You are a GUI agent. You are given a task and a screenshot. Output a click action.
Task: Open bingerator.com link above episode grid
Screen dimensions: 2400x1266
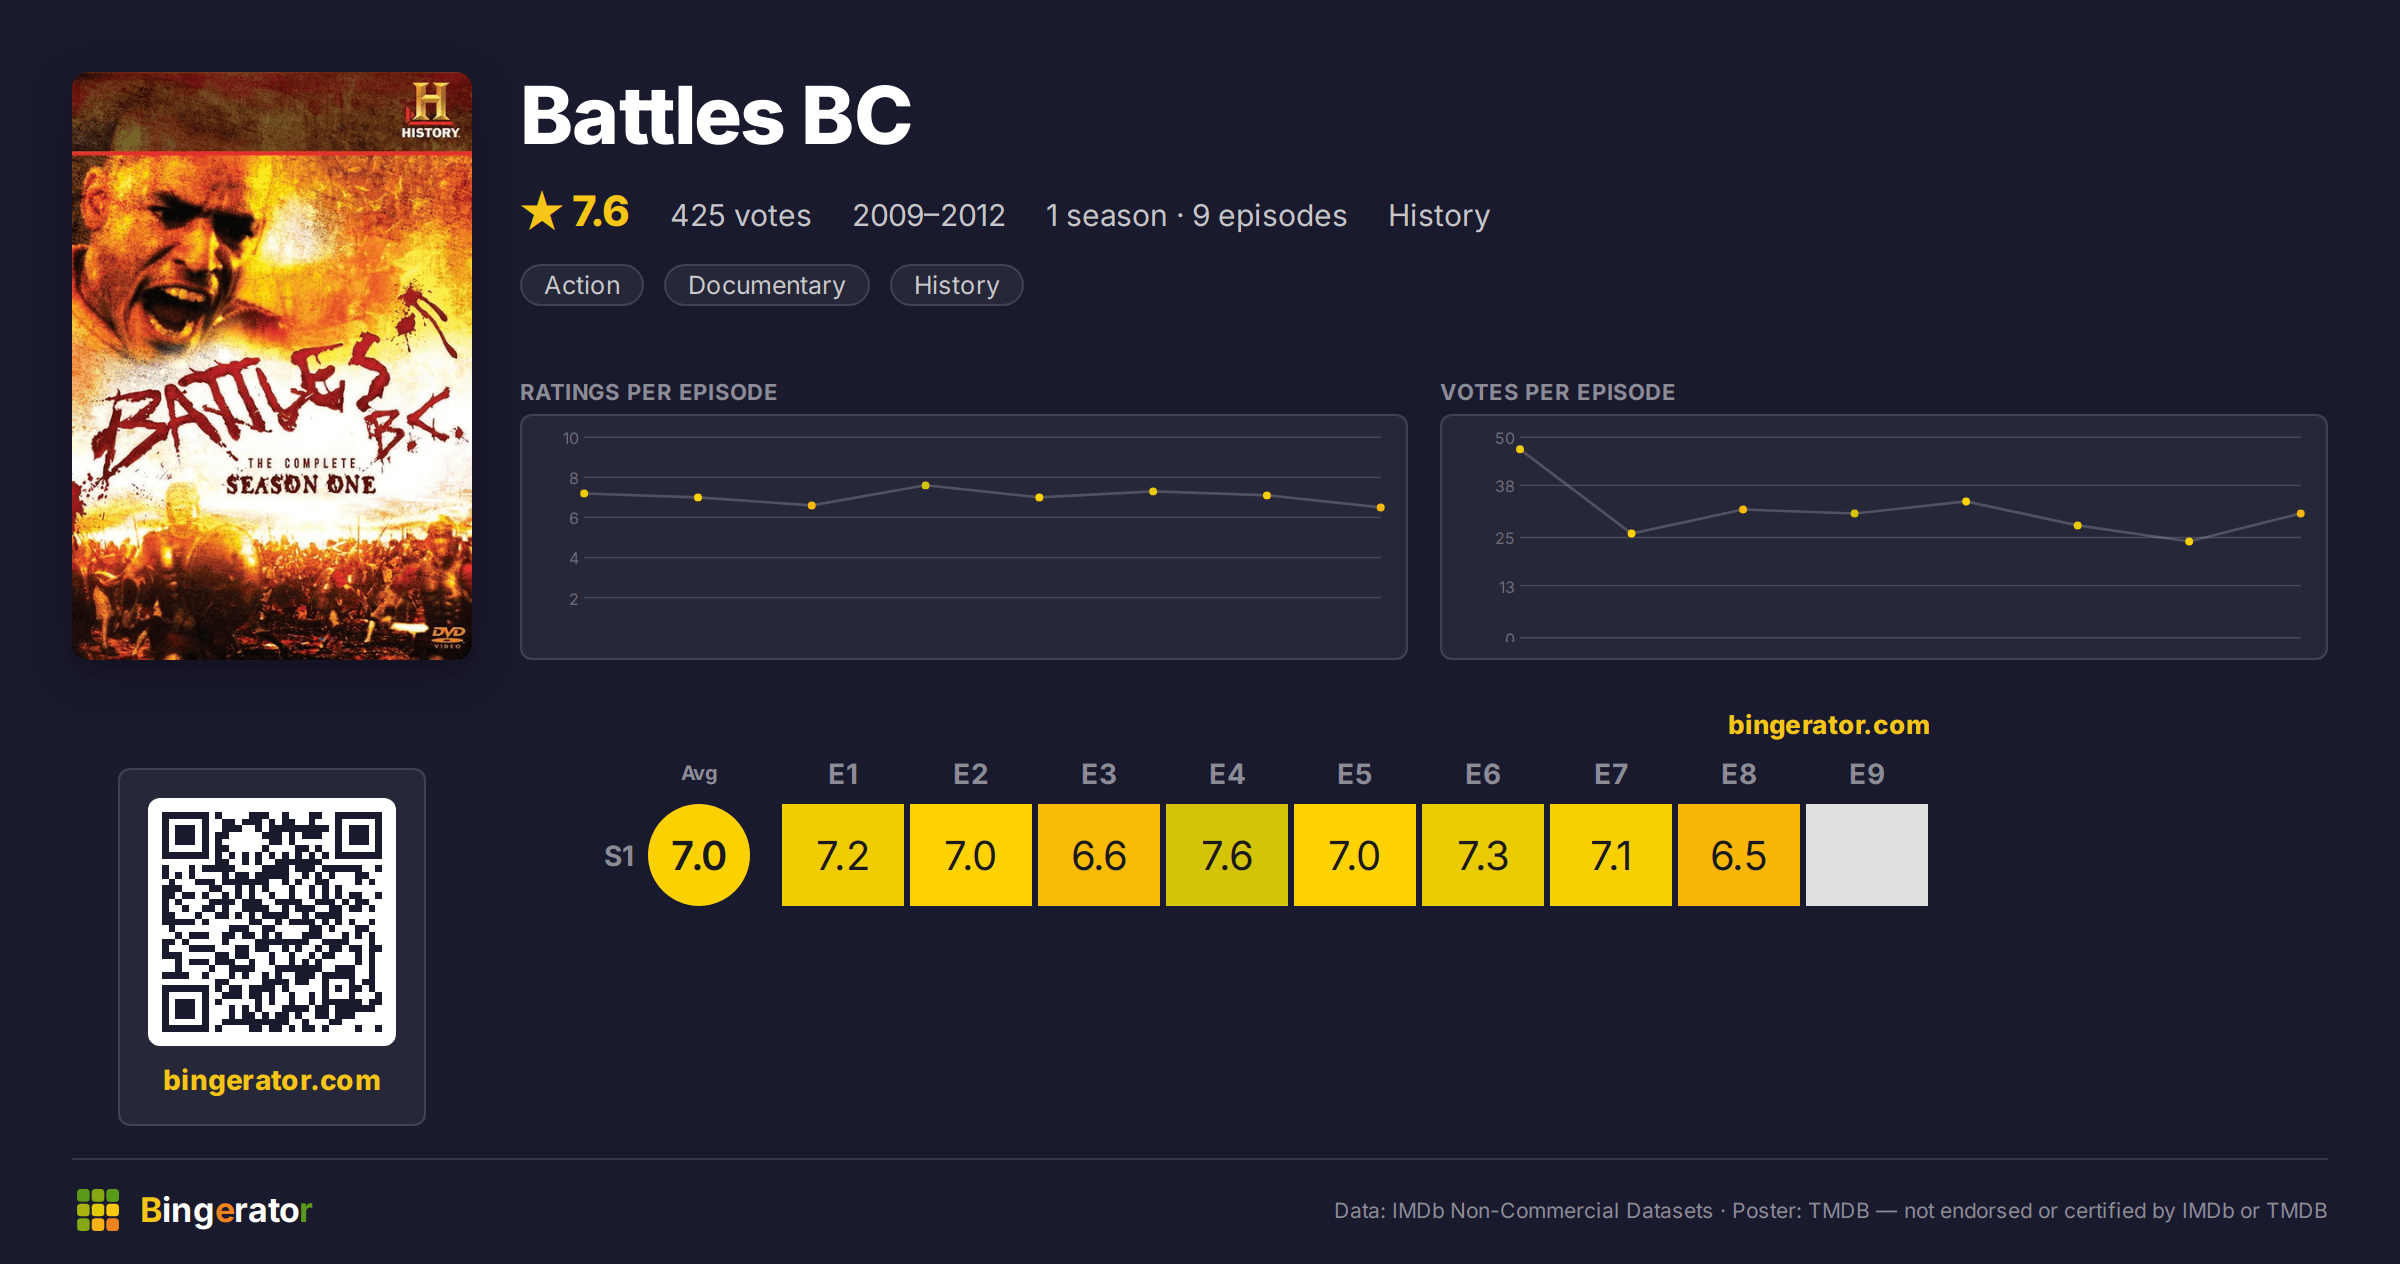coord(1829,725)
